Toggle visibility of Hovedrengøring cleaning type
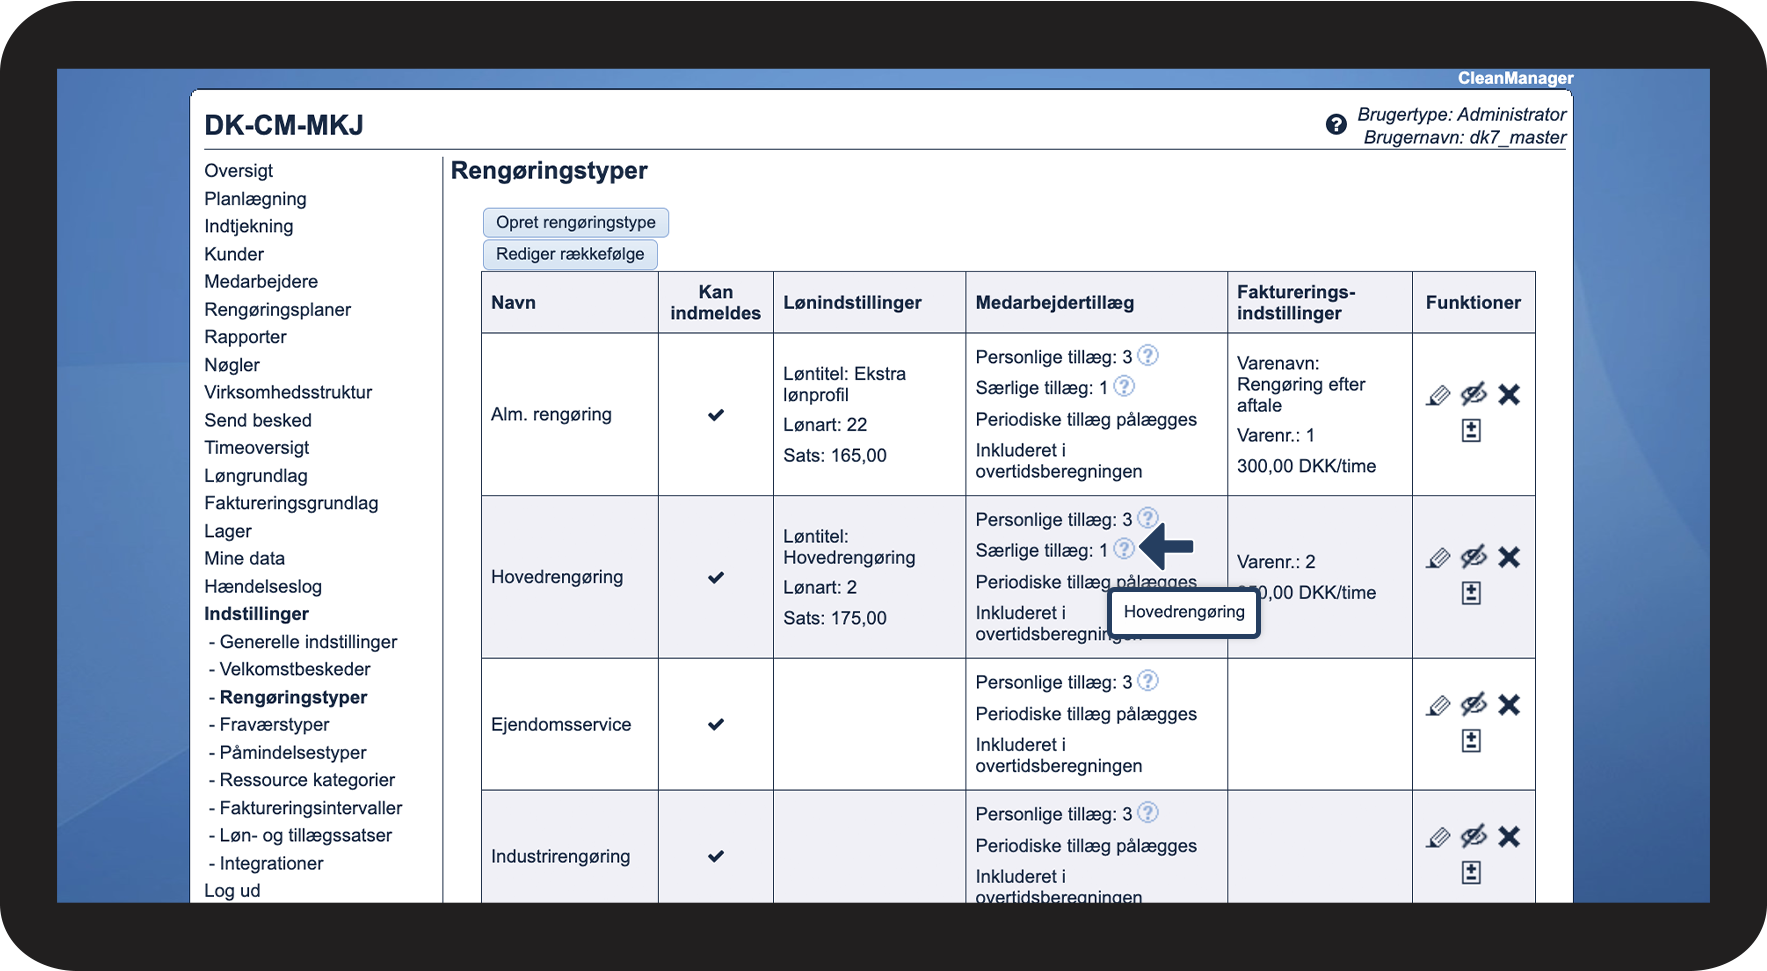1767x971 pixels. tap(1473, 557)
